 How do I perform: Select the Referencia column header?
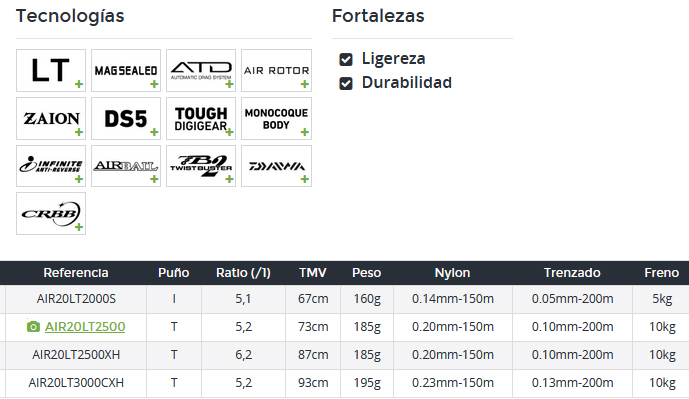tap(76, 273)
